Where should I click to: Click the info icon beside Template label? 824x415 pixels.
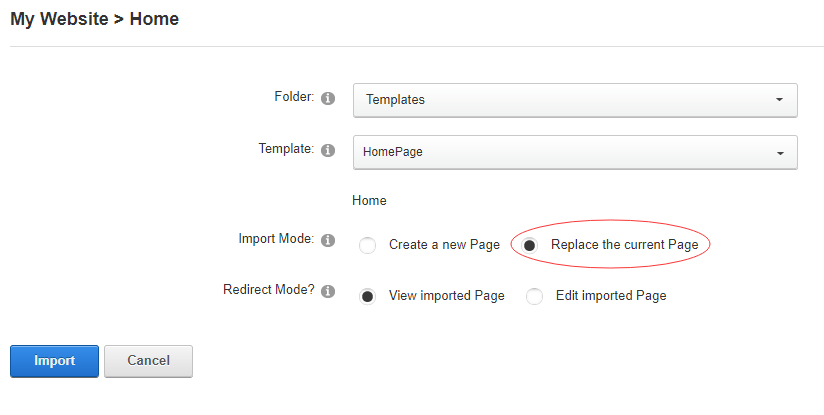click(x=328, y=150)
